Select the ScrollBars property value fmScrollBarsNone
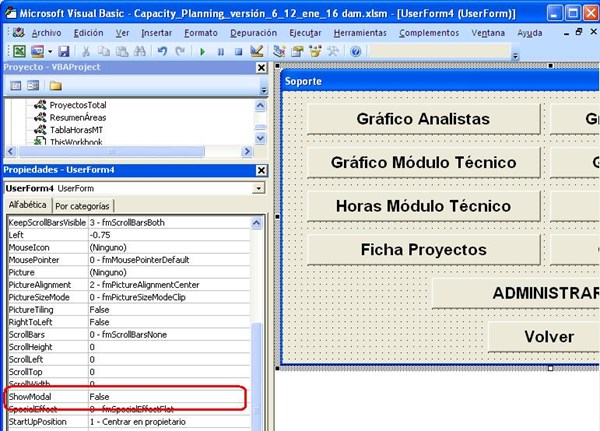The width and height of the screenshot is (600, 431). [169, 335]
